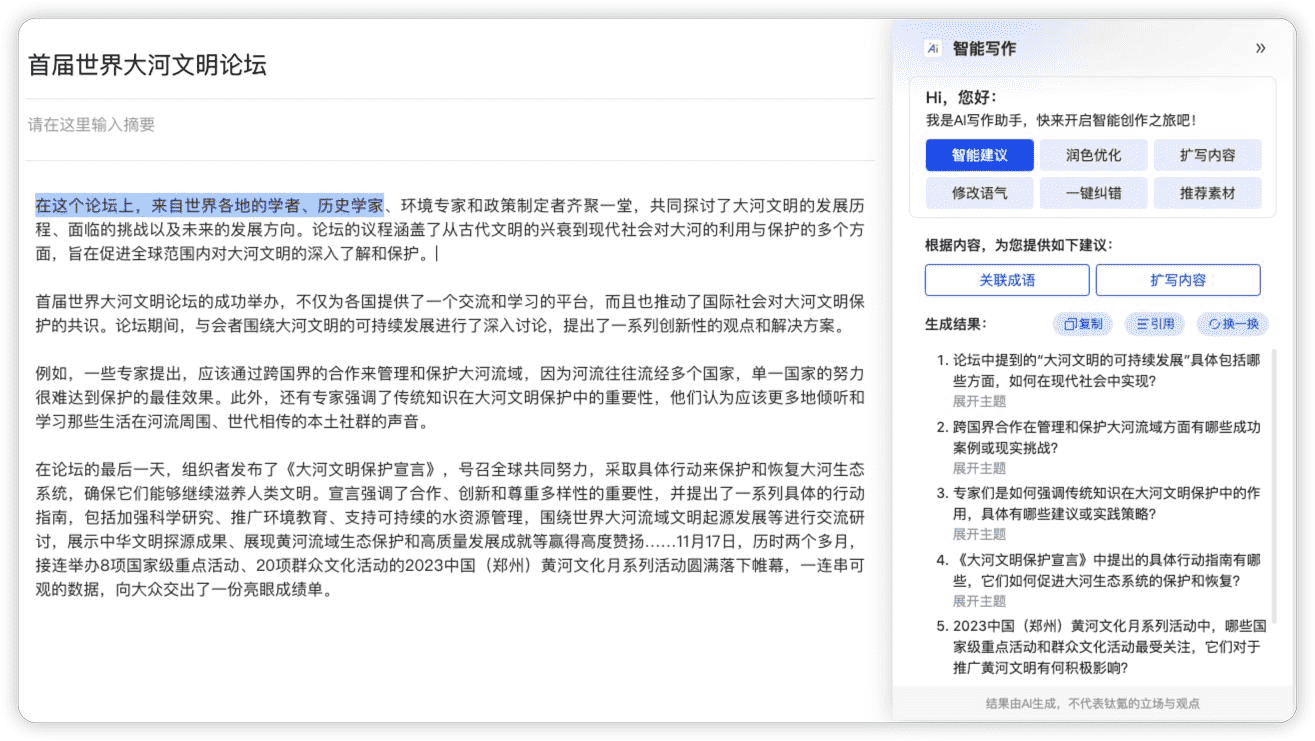Choose the 扩写内容 option in the top grid
The width and height of the screenshot is (1315, 741).
pos(1207,155)
